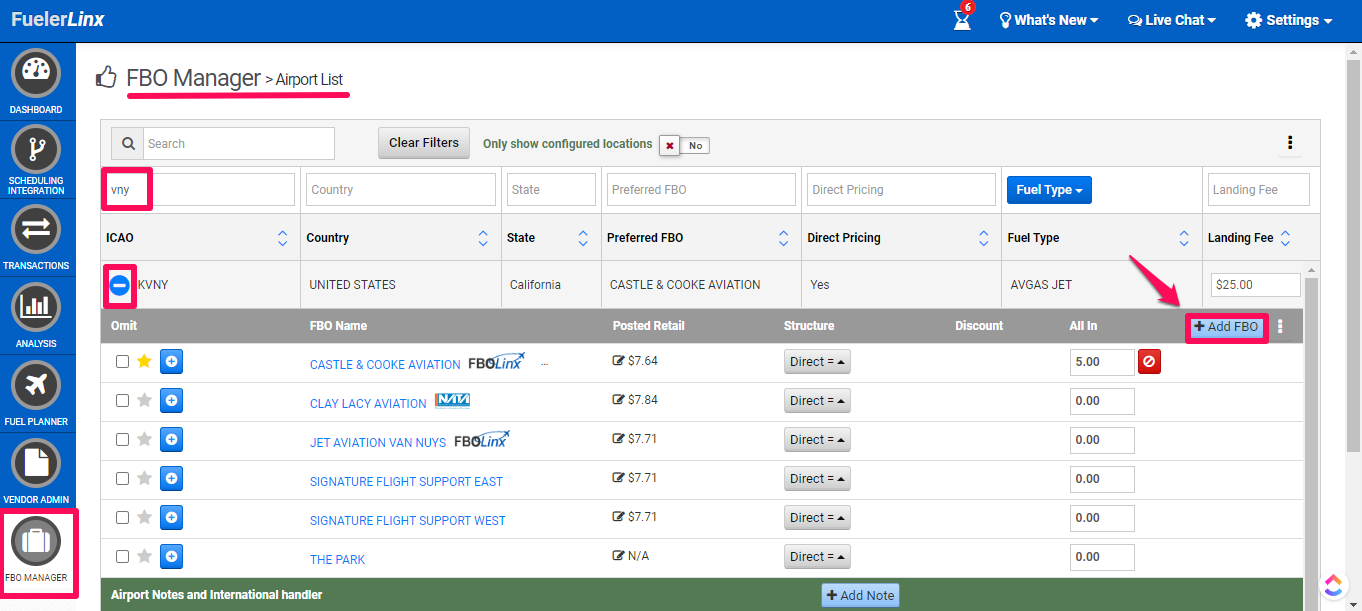Click the search magnifier icon

tap(128, 143)
